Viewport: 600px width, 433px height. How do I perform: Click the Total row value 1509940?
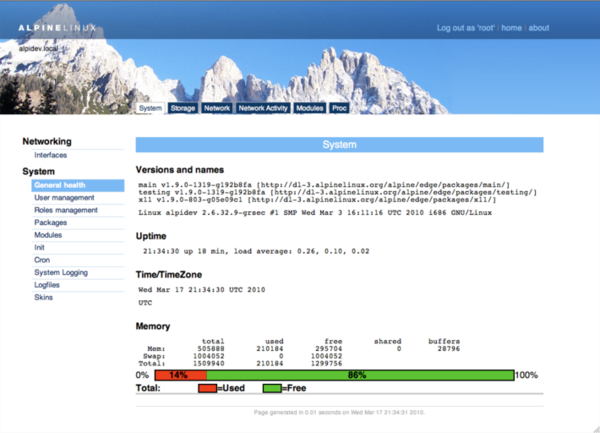209,363
